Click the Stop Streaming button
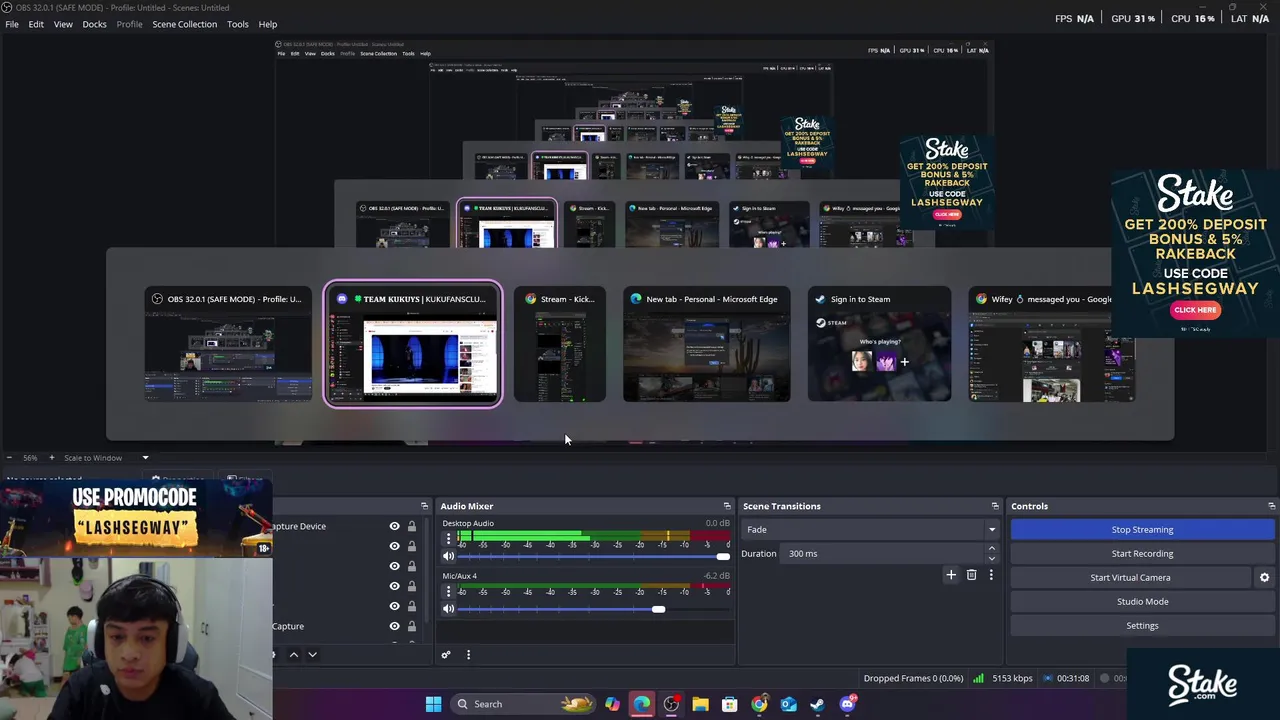 pyautogui.click(x=1142, y=530)
